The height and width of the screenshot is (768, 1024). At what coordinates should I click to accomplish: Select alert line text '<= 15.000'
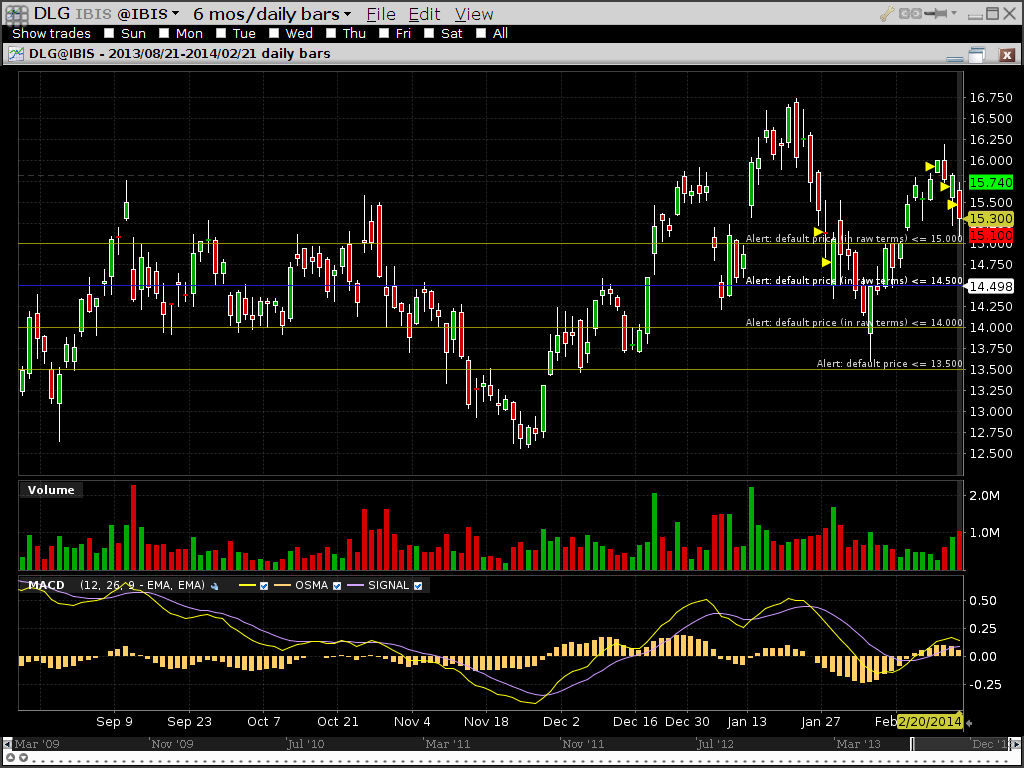pyautogui.click(x=937, y=239)
